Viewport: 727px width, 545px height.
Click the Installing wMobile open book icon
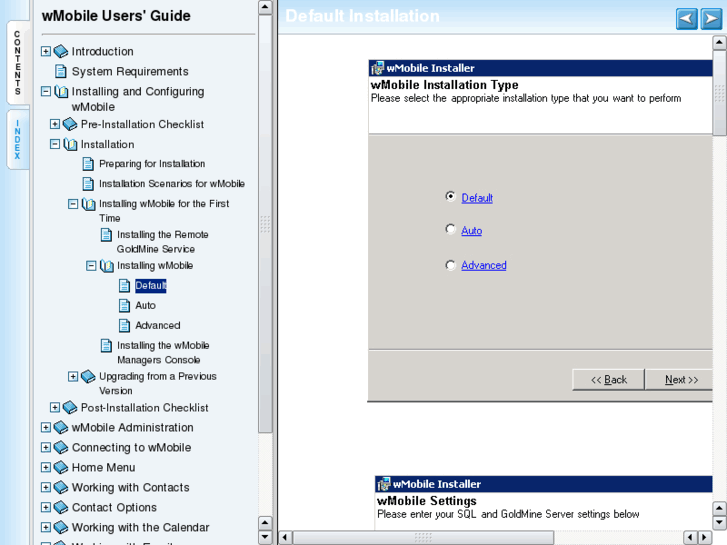tap(107, 265)
